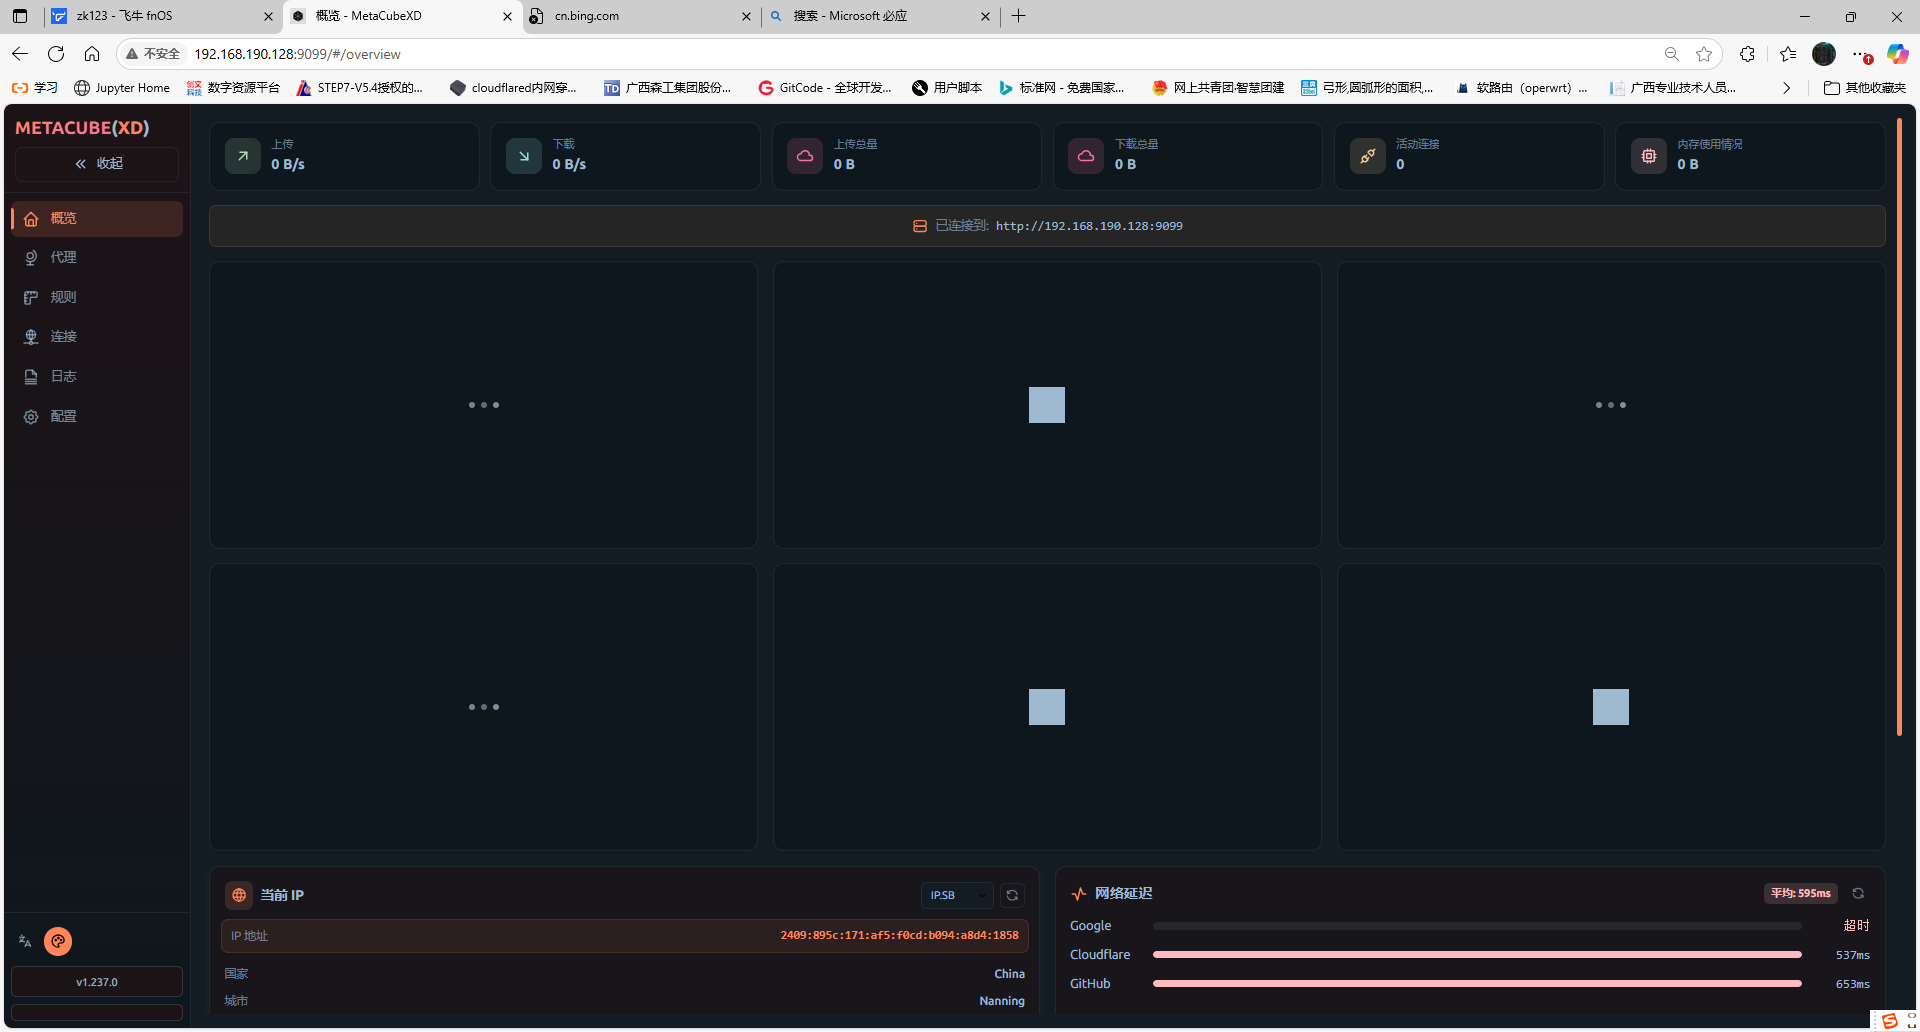Switch to the 搜索 Microsoft 必应 tab

pyautogui.click(x=880, y=16)
